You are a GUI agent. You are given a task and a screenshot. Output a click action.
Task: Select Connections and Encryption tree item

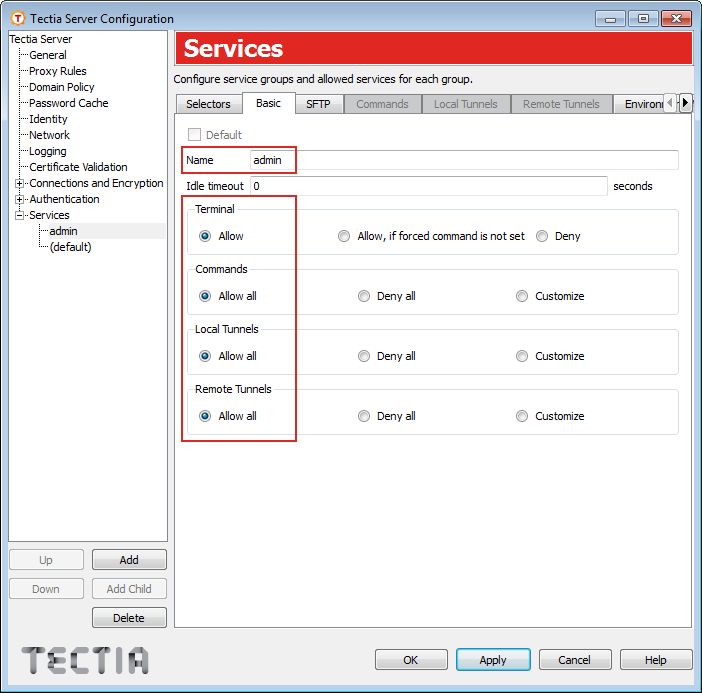pyautogui.click(x=96, y=183)
